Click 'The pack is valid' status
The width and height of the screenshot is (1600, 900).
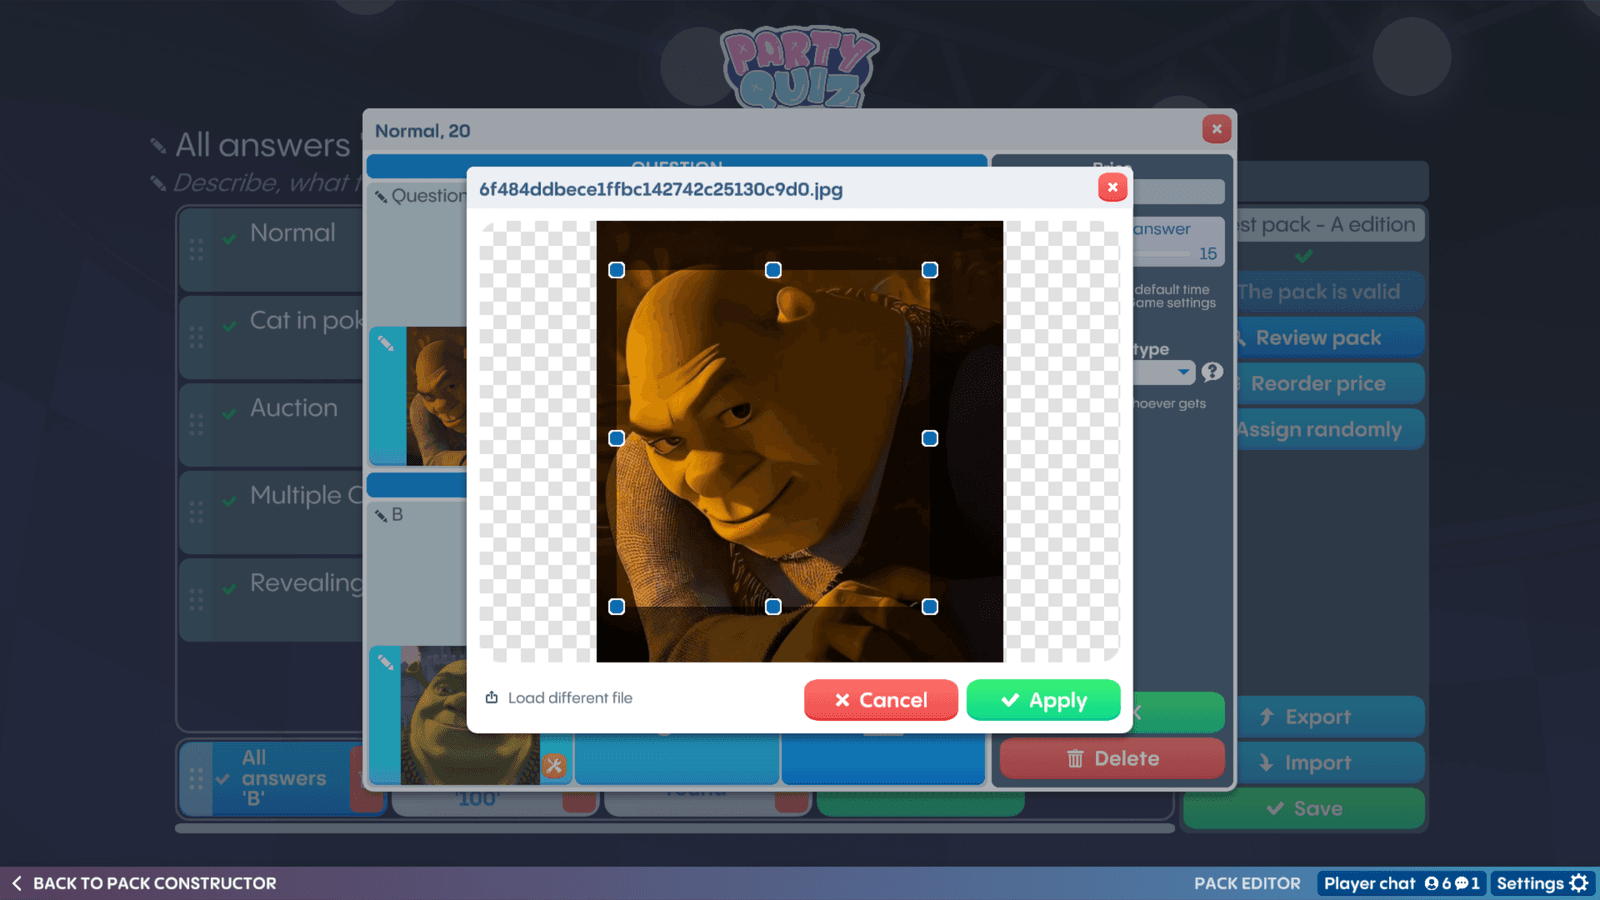pyautogui.click(x=1329, y=292)
